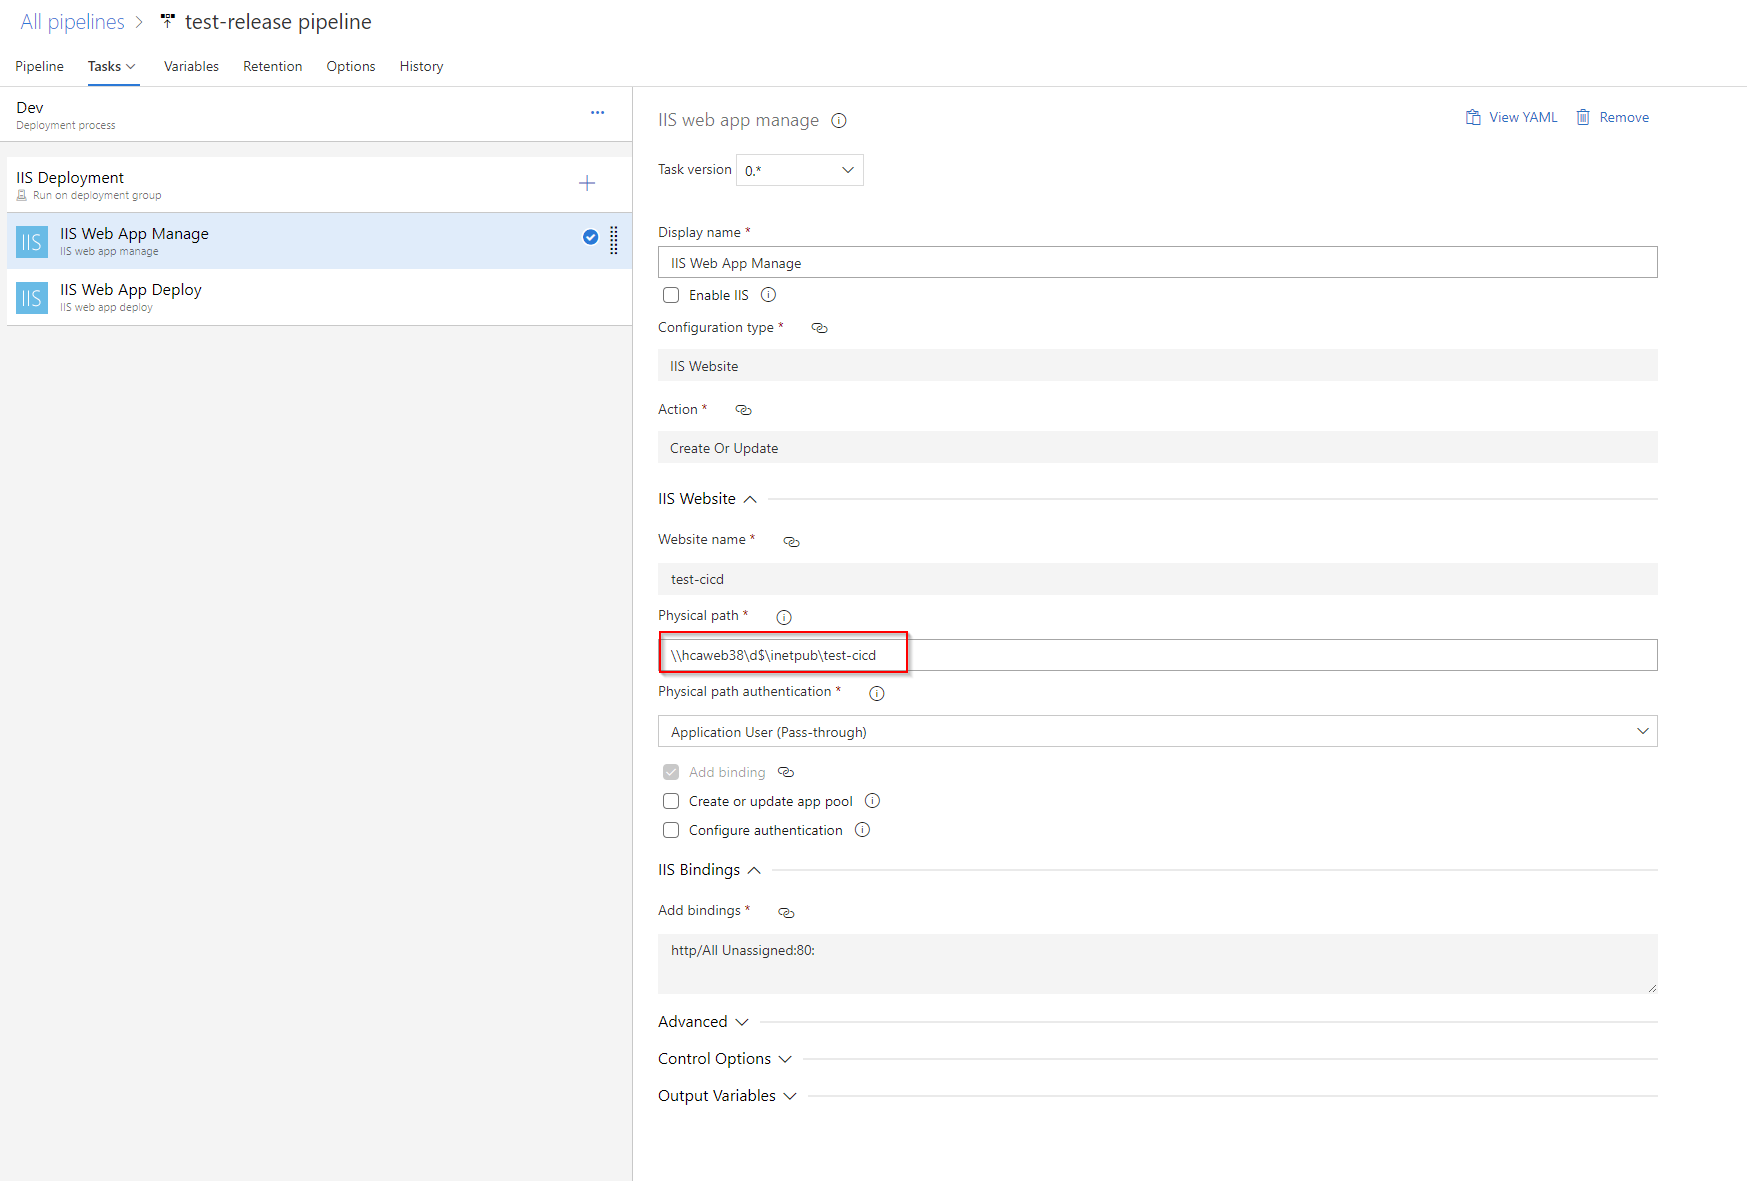
Task: Click the Display name input field
Action: [x=1157, y=262]
